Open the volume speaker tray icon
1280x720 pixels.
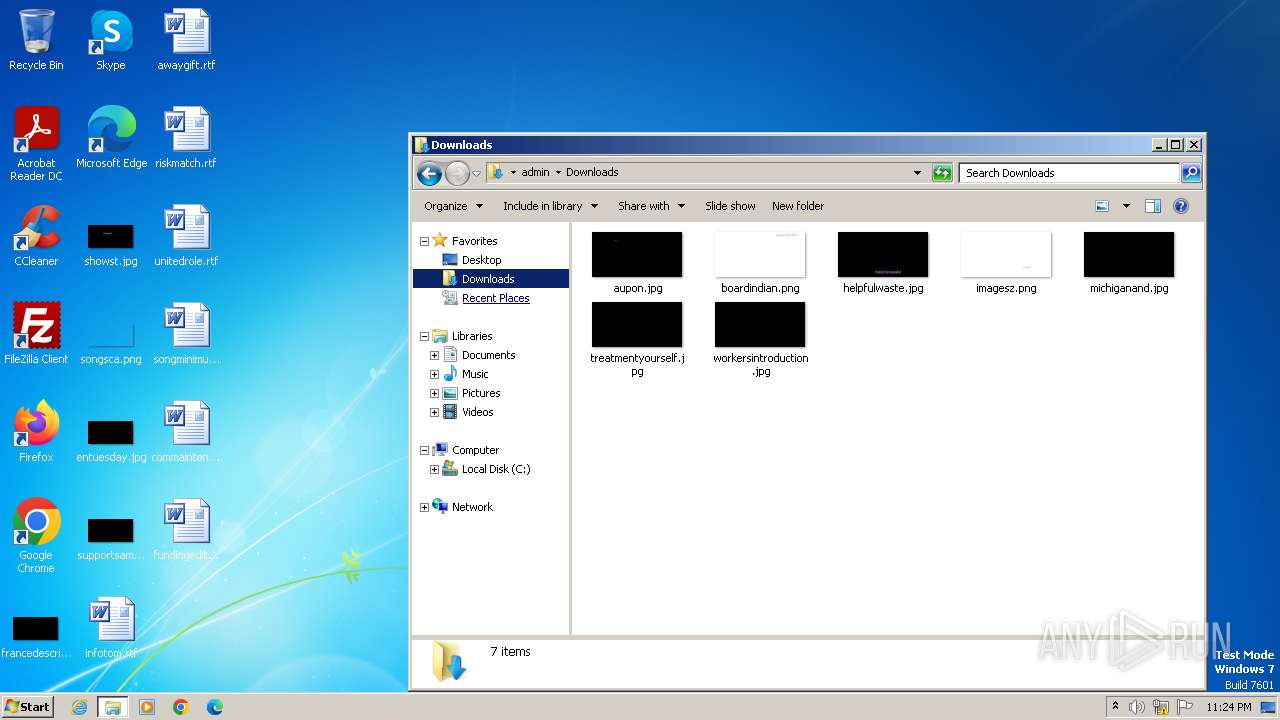[1137, 707]
